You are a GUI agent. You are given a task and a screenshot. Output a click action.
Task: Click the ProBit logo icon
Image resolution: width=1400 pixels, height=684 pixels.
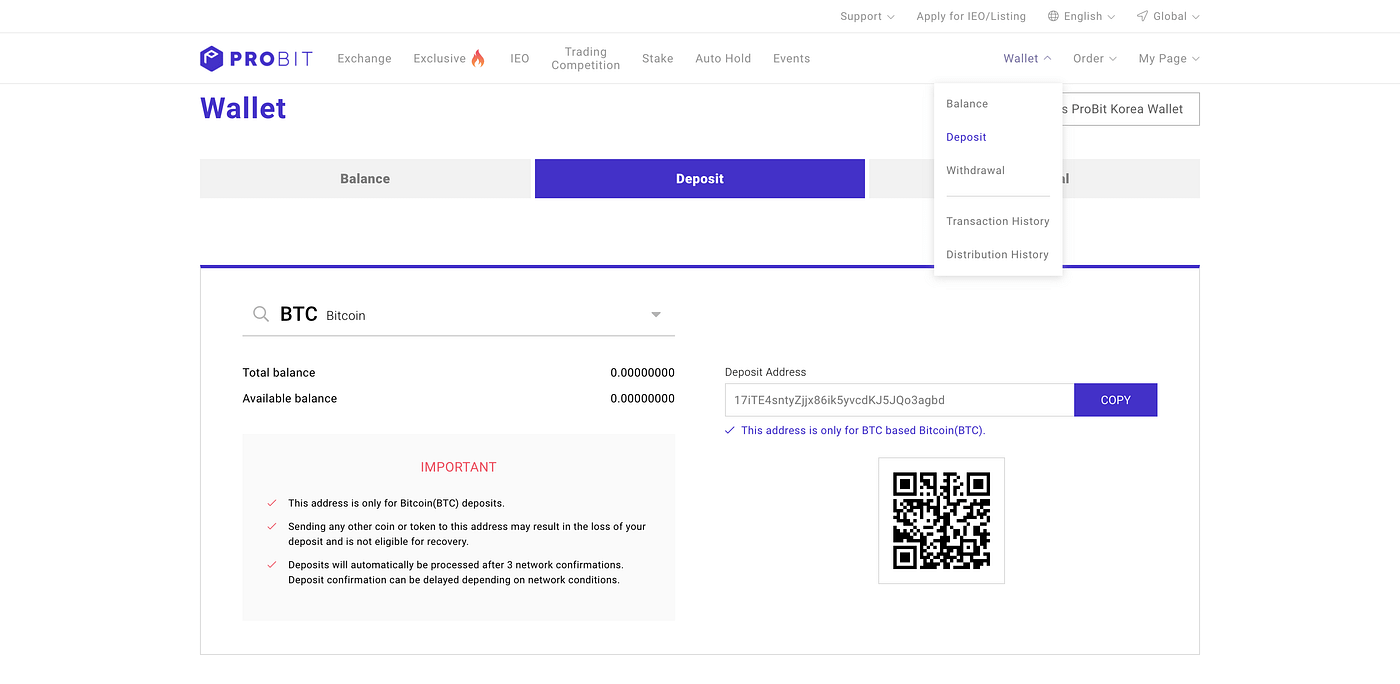click(x=211, y=58)
